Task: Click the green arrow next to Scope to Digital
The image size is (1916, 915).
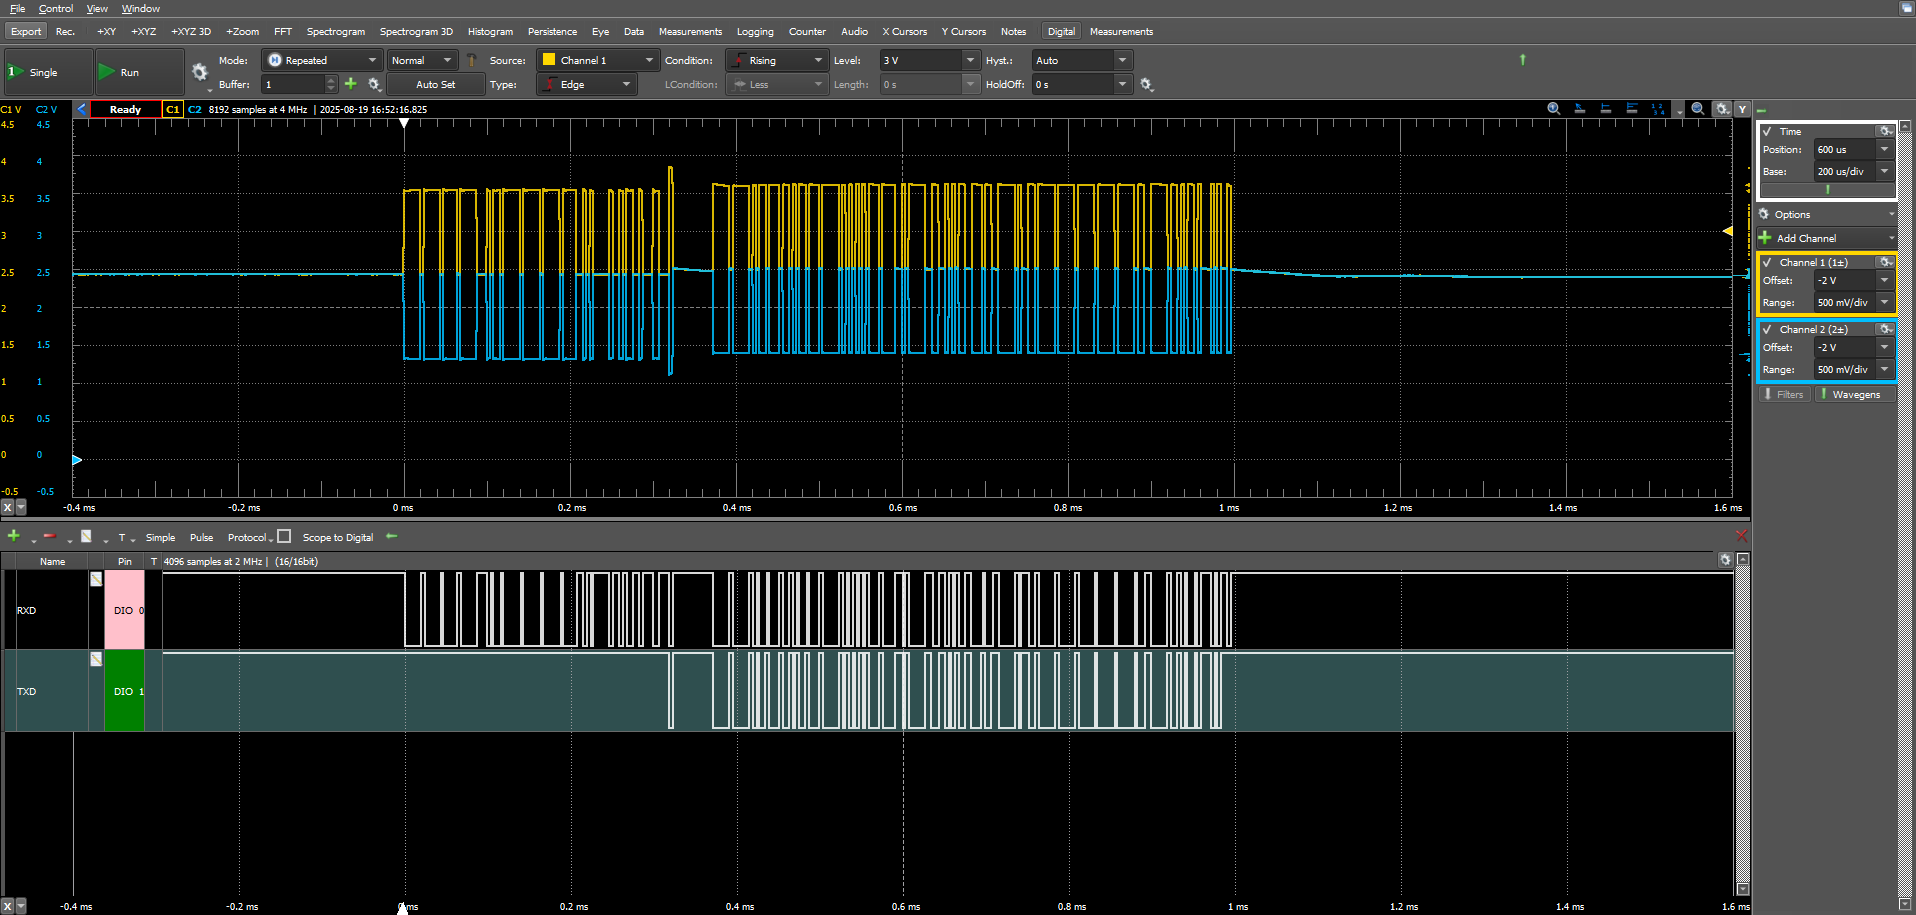Action: [x=392, y=537]
